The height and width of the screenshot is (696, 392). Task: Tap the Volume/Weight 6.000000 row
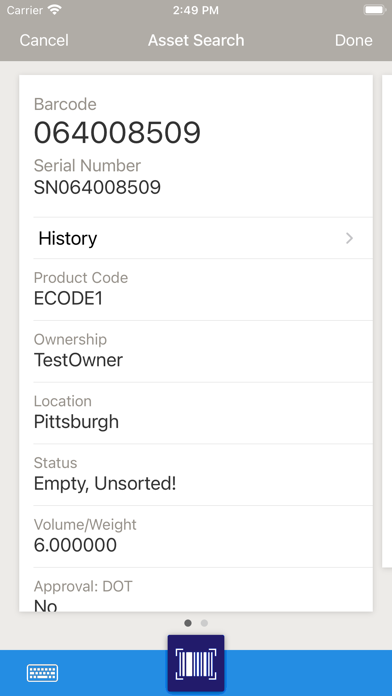click(203, 536)
